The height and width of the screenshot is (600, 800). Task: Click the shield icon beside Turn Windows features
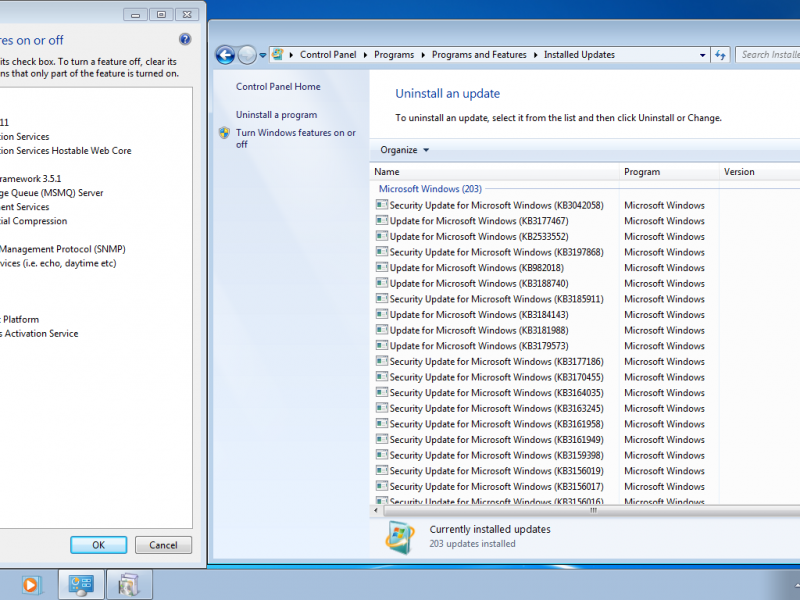pyautogui.click(x=224, y=133)
